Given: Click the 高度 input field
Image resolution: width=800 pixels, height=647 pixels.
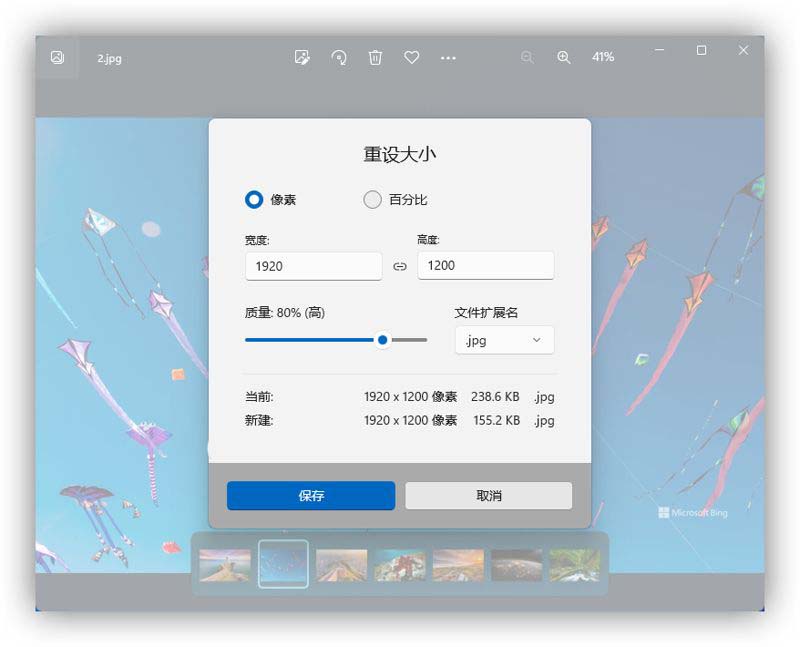Looking at the screenshot, I should tap(485, 266).
